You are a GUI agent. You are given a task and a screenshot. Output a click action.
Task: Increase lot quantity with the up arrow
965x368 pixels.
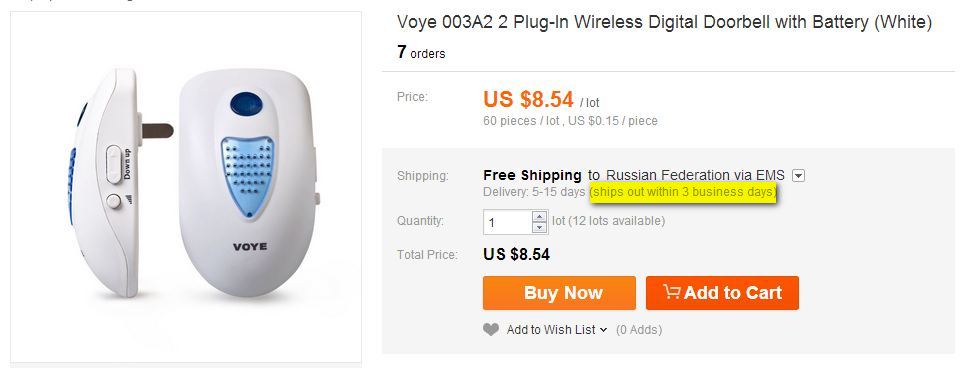click(539, 217)
